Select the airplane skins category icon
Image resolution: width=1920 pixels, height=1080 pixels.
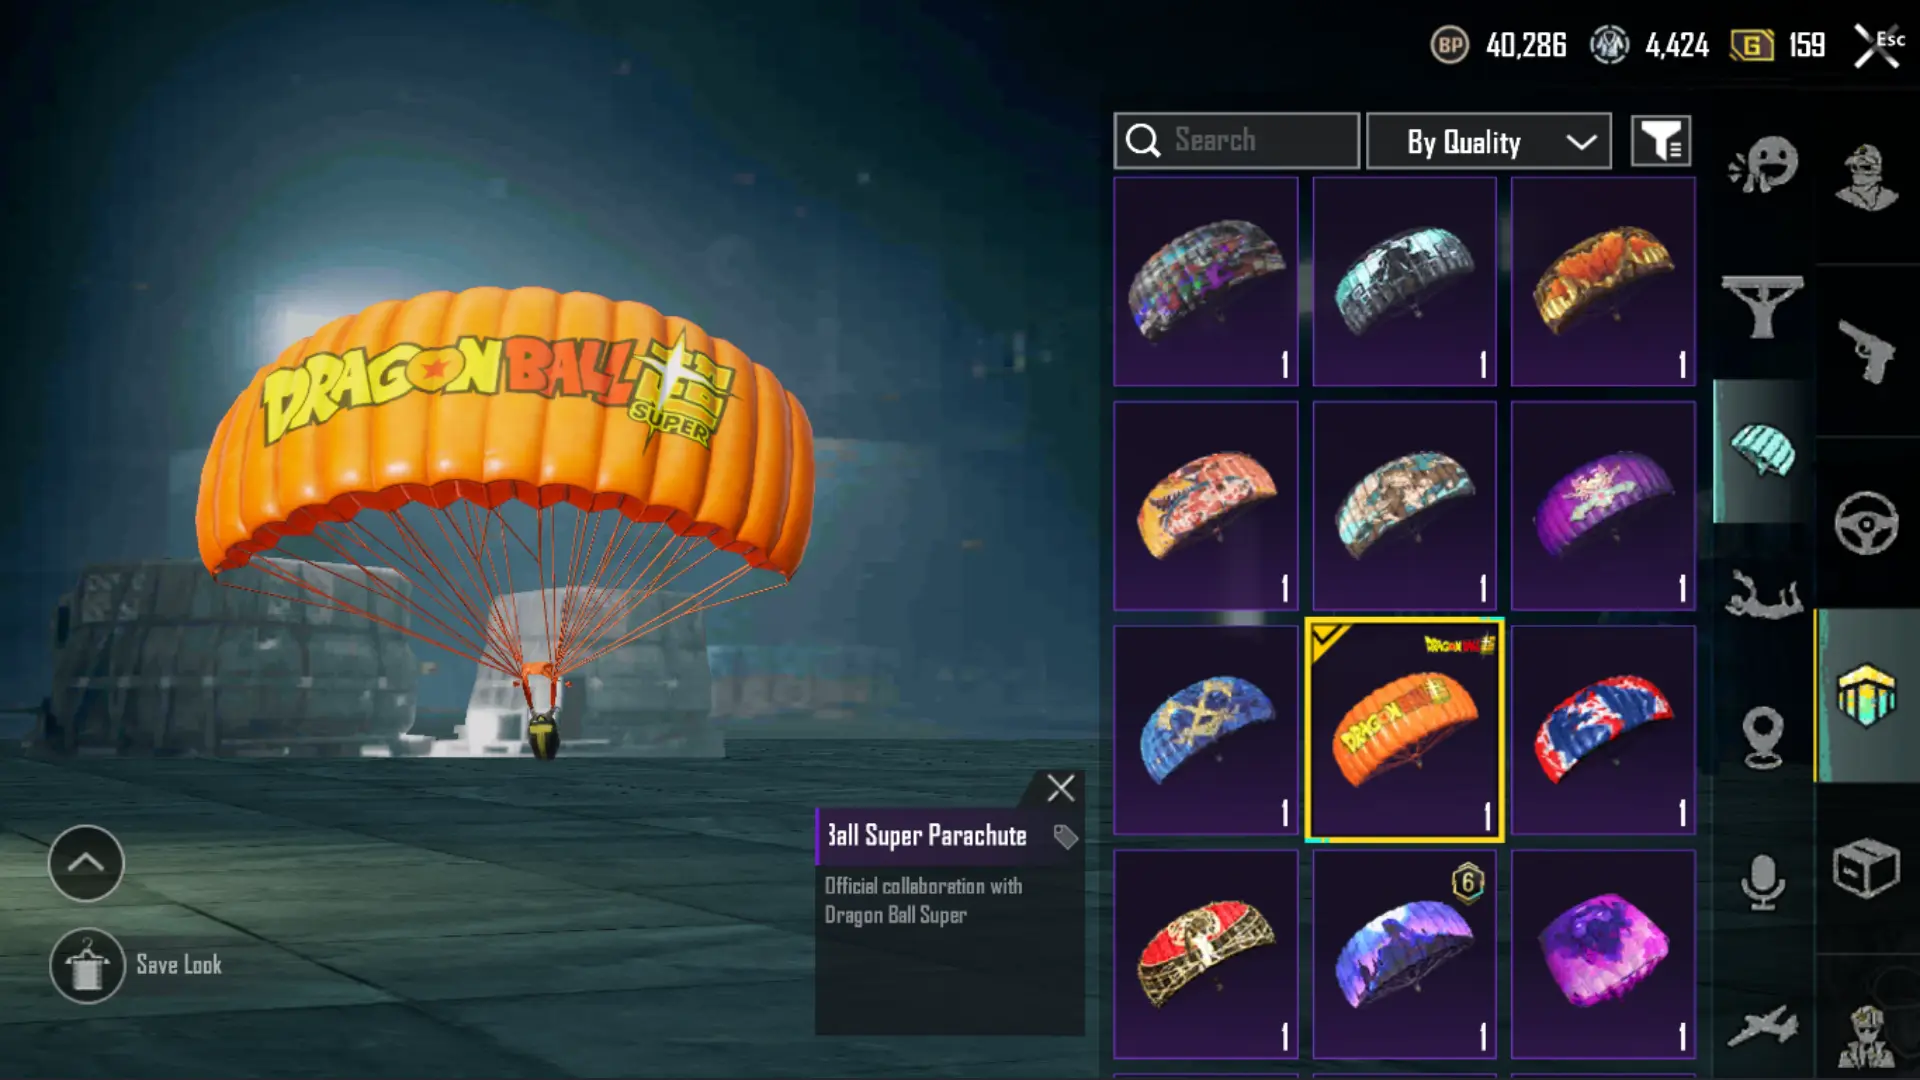click(x=1763, y=1026)
